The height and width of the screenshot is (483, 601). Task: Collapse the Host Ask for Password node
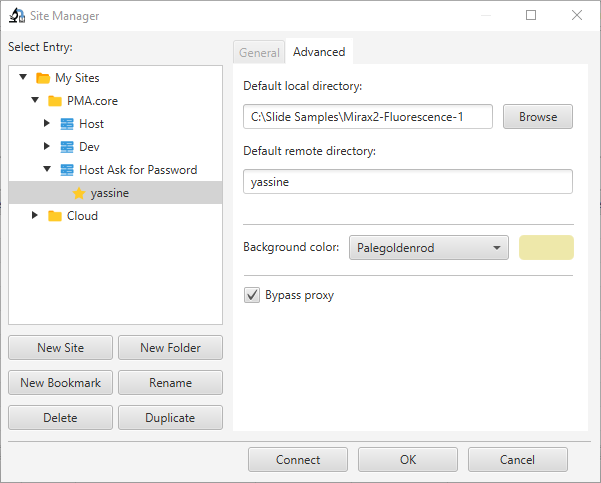47,170
